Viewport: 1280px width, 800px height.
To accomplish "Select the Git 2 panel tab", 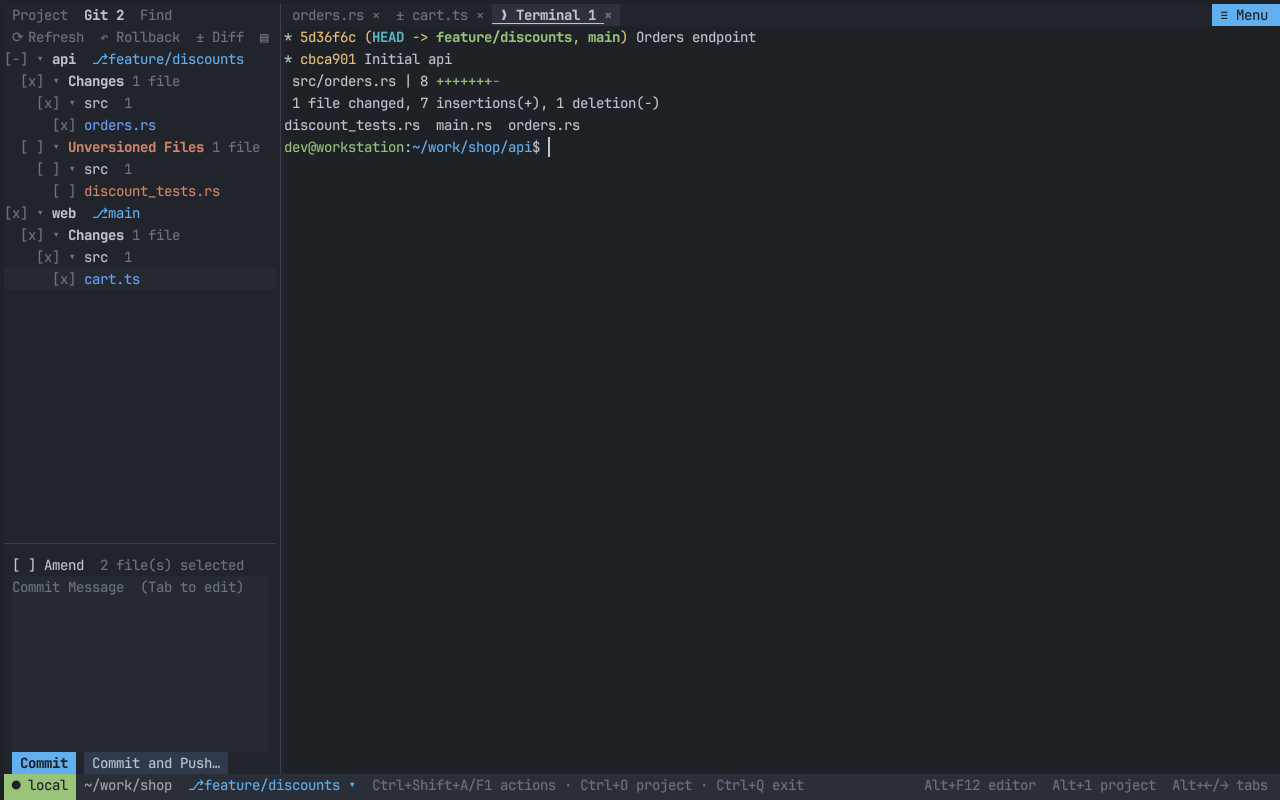I will [104, 15].
